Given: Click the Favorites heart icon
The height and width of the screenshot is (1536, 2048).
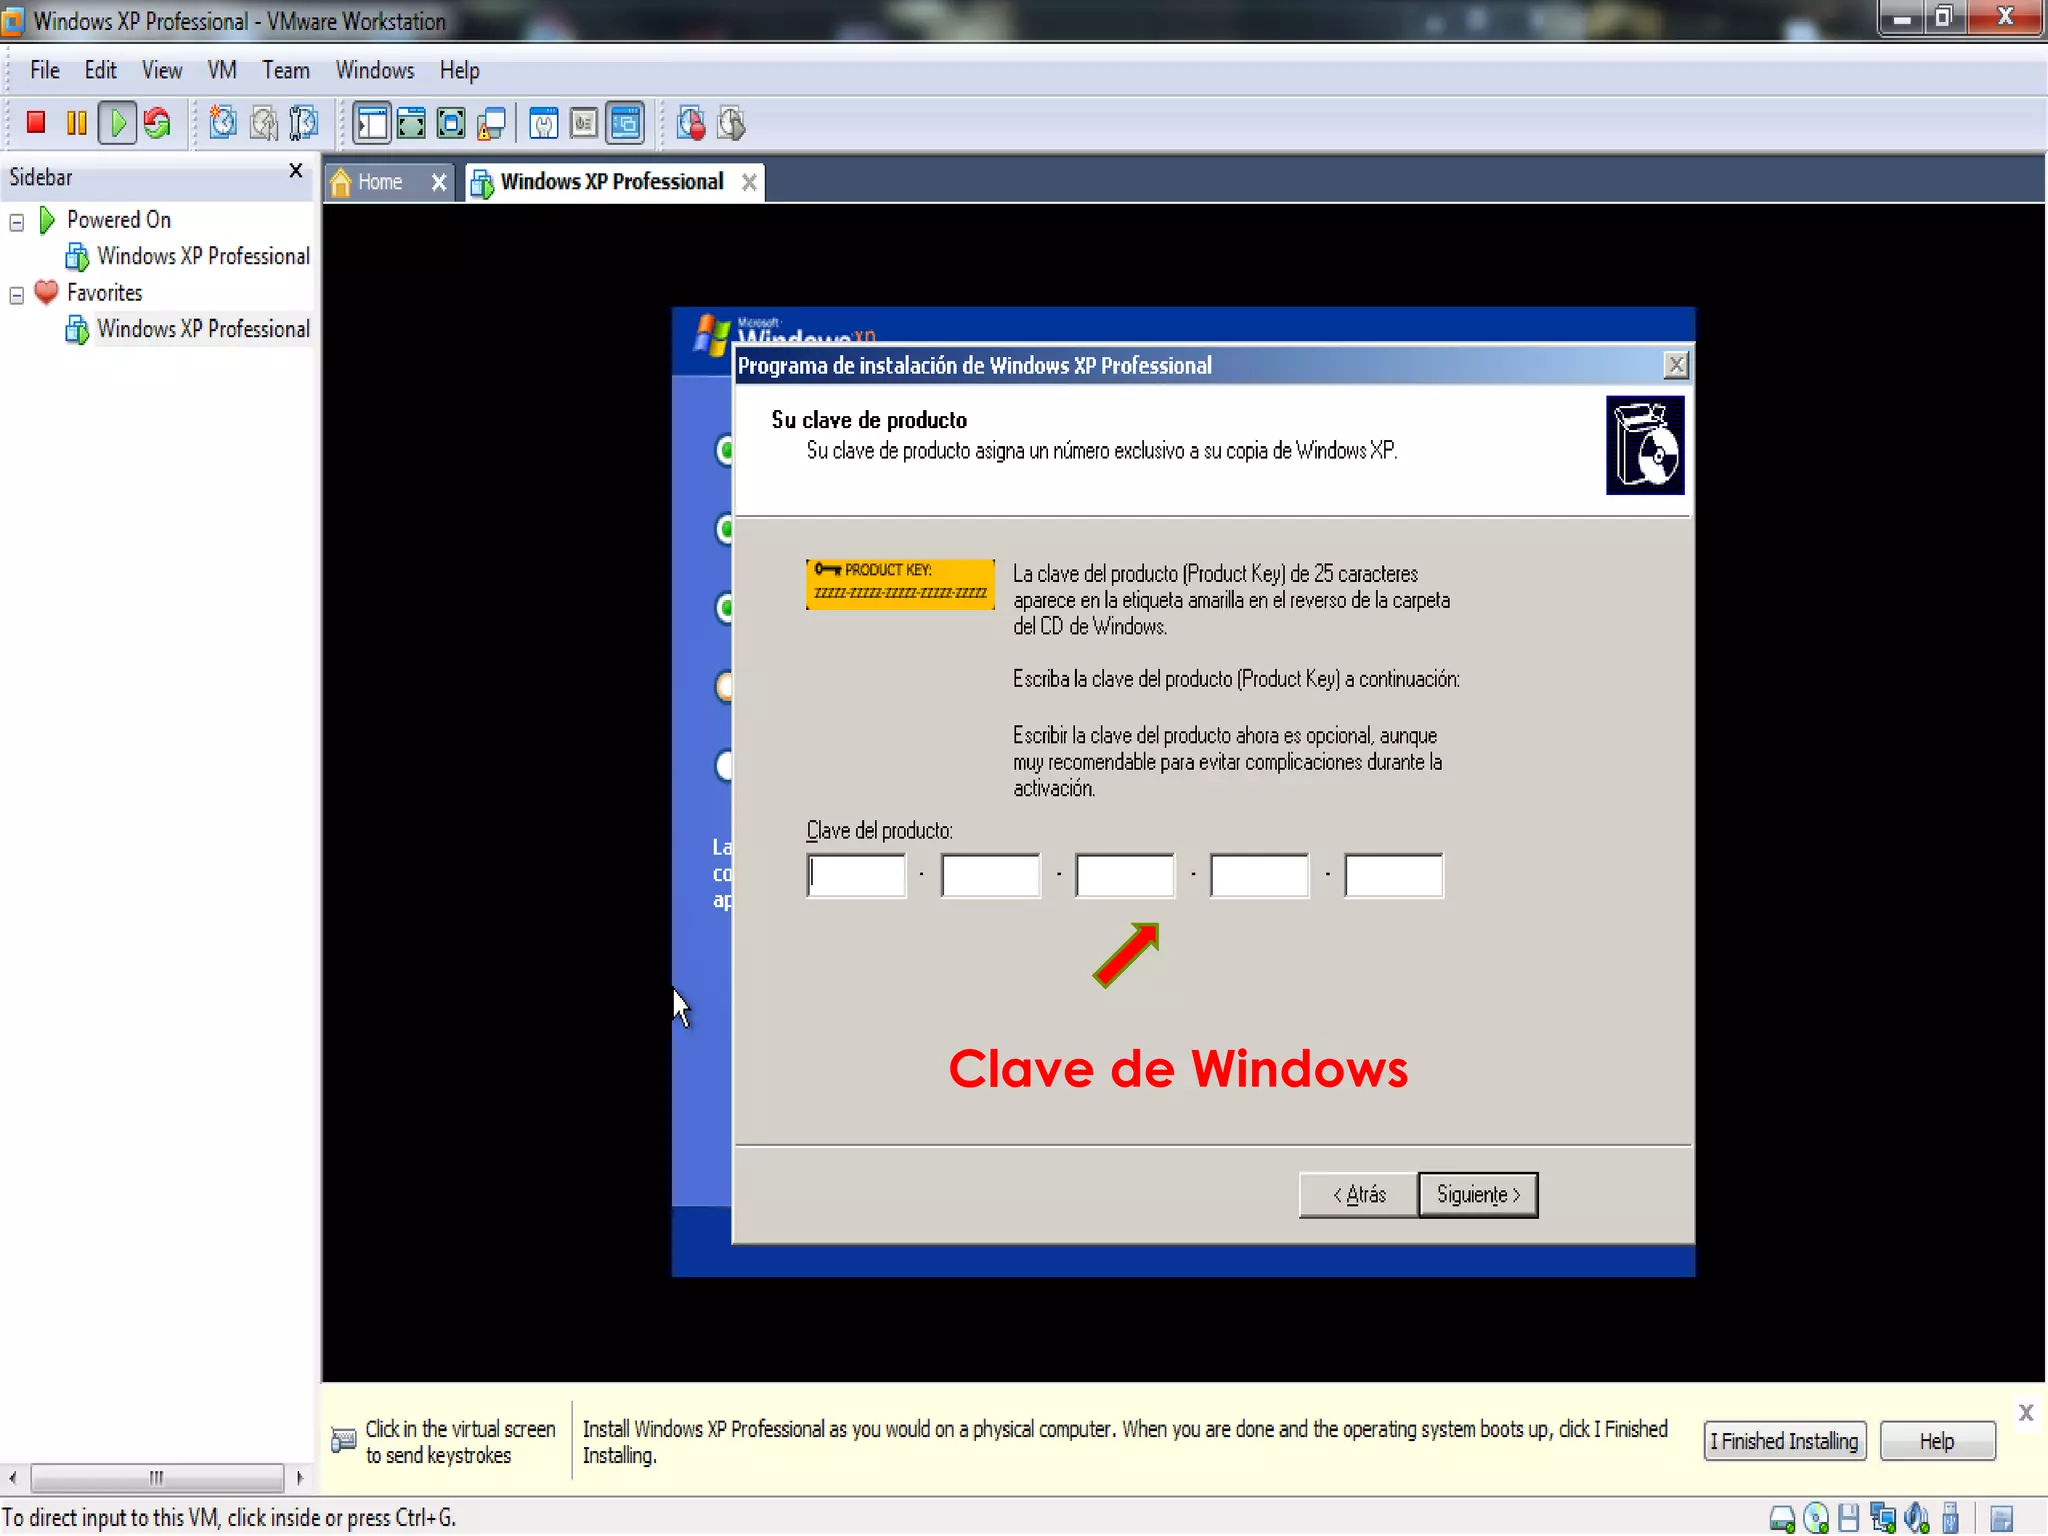Looking at the screenshot, I should click(x=46, y=292).
